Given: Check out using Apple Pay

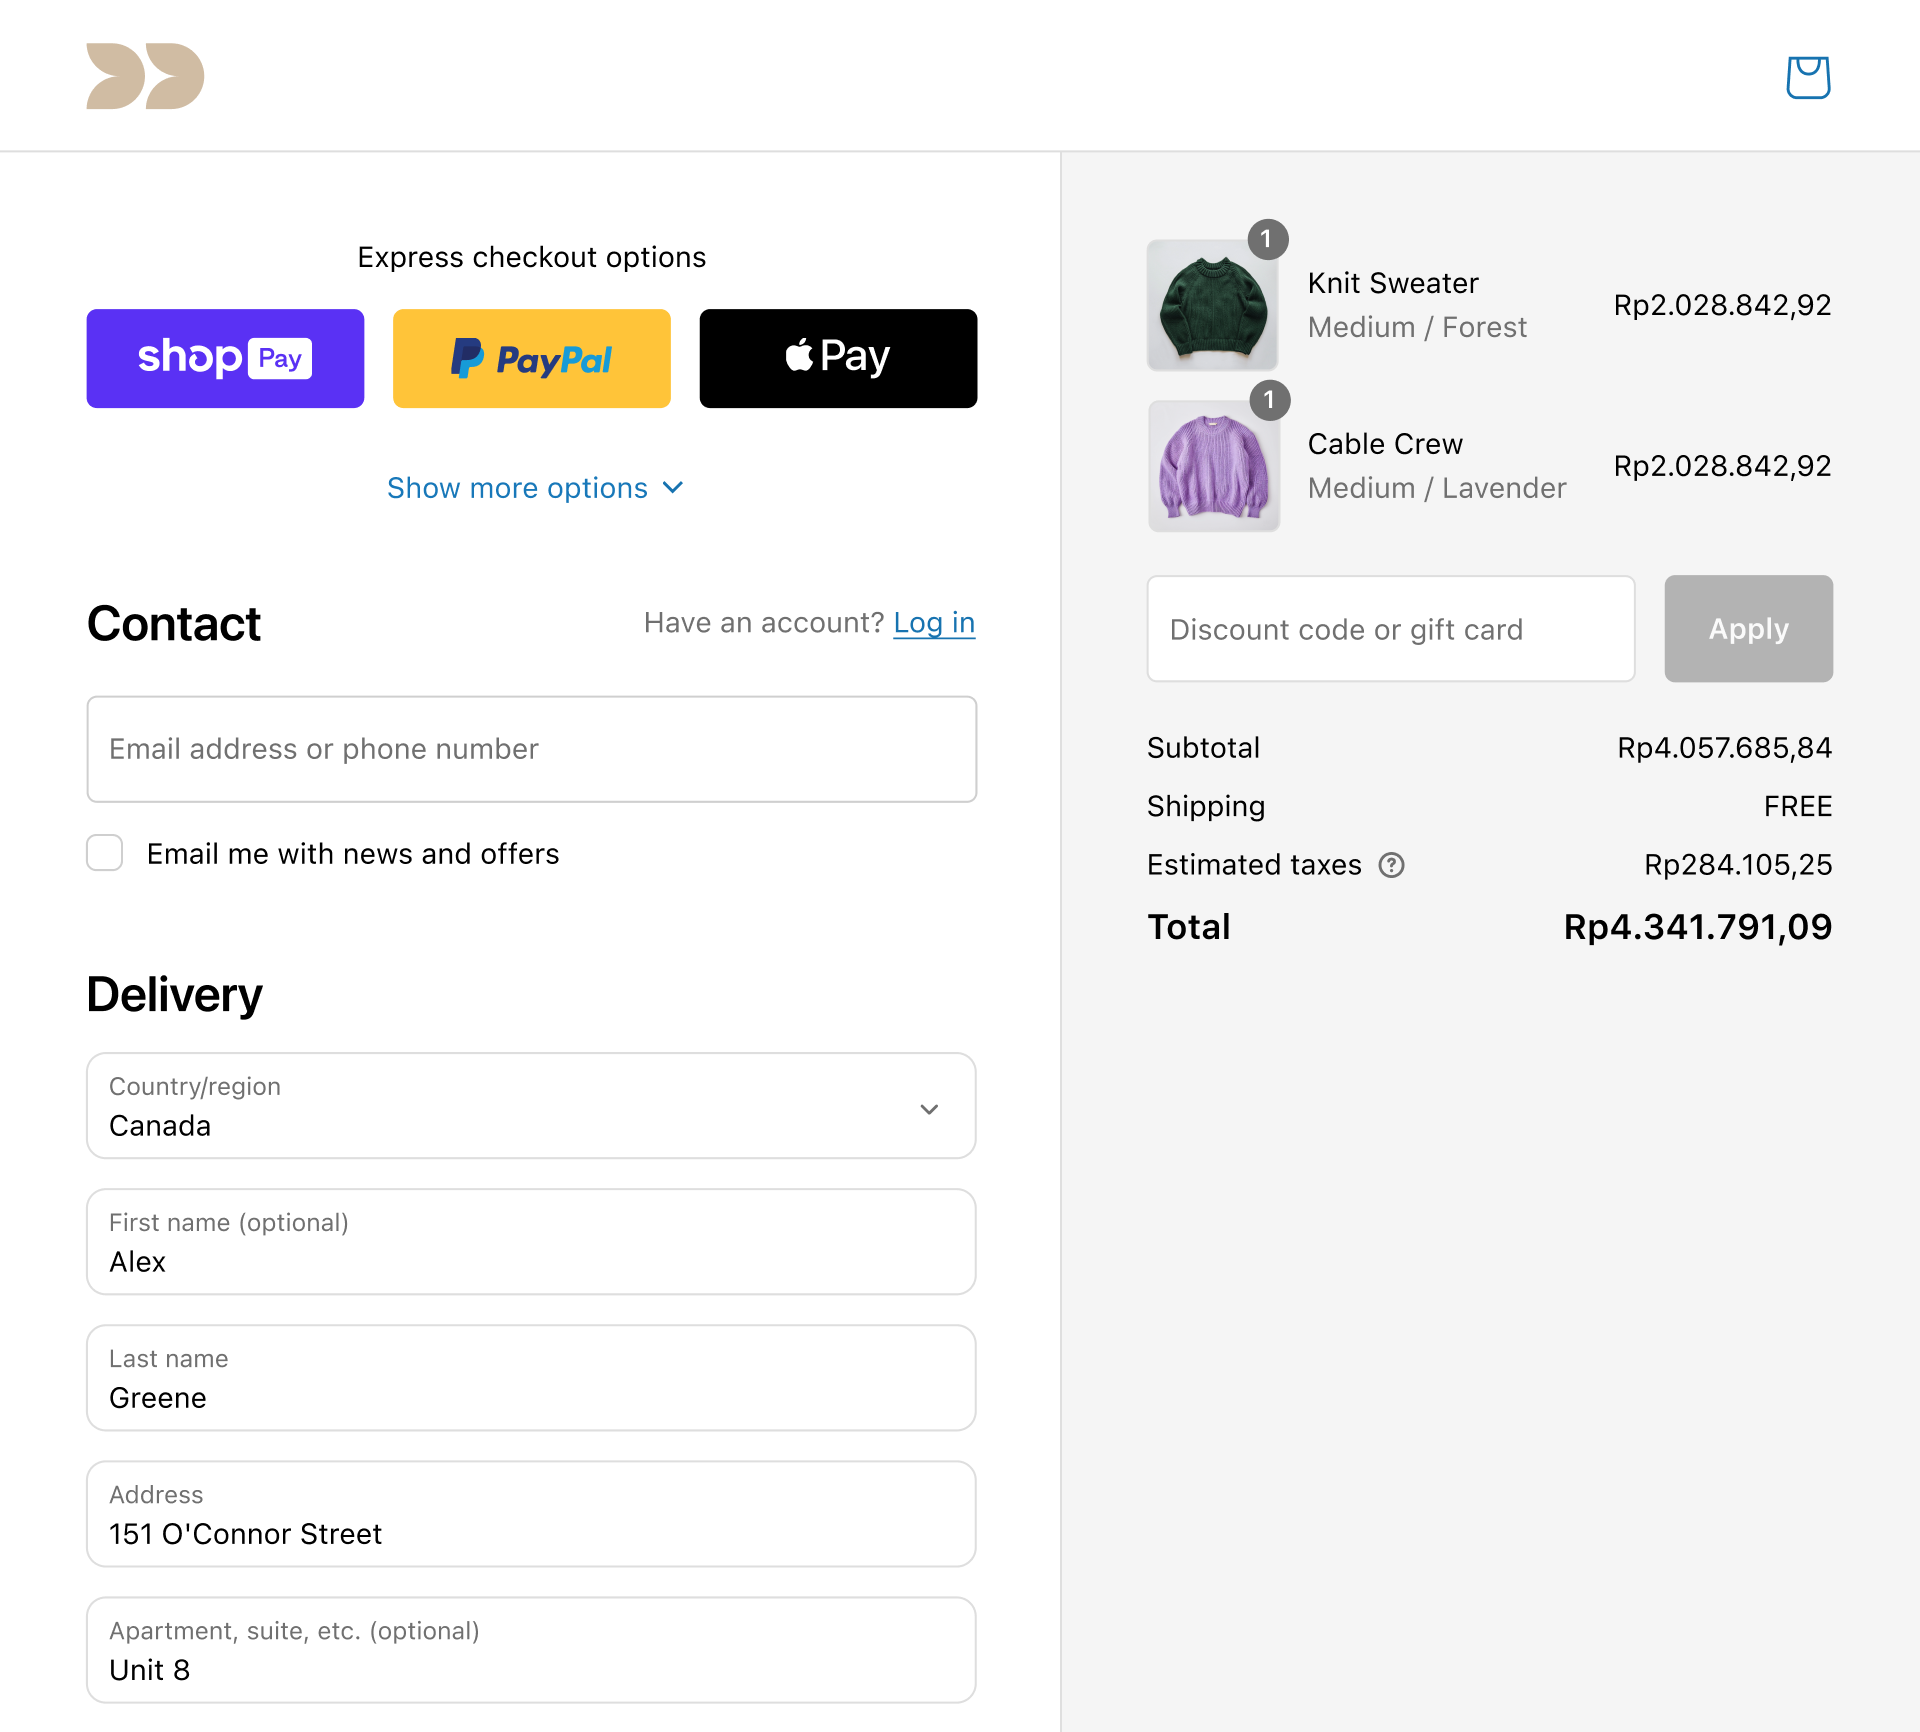Looking at the screenshot, I should 838,358.
